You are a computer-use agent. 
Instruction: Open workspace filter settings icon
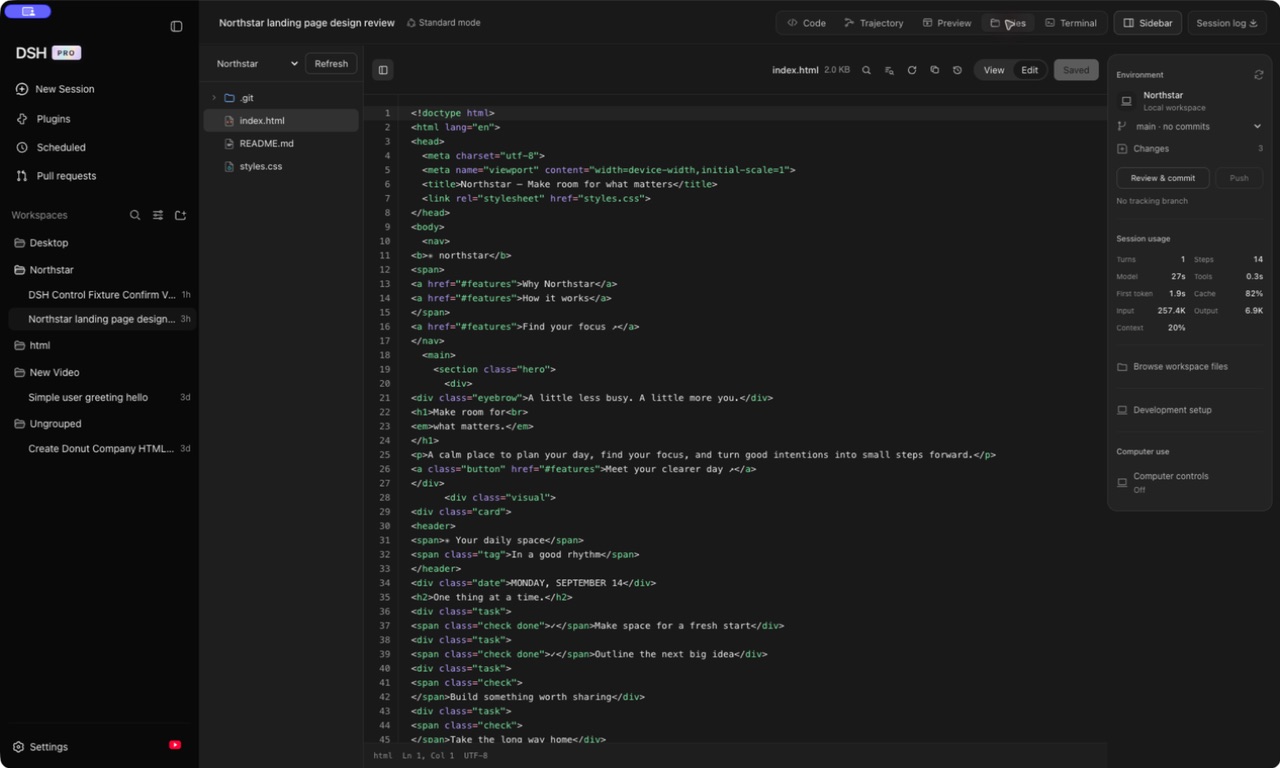pos(158,215)
